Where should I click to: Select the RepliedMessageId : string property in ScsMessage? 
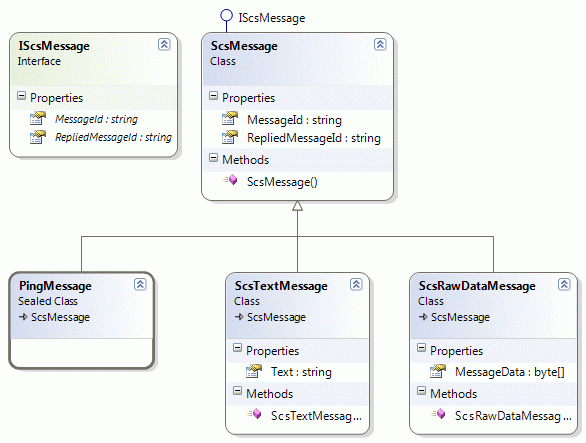314,138
